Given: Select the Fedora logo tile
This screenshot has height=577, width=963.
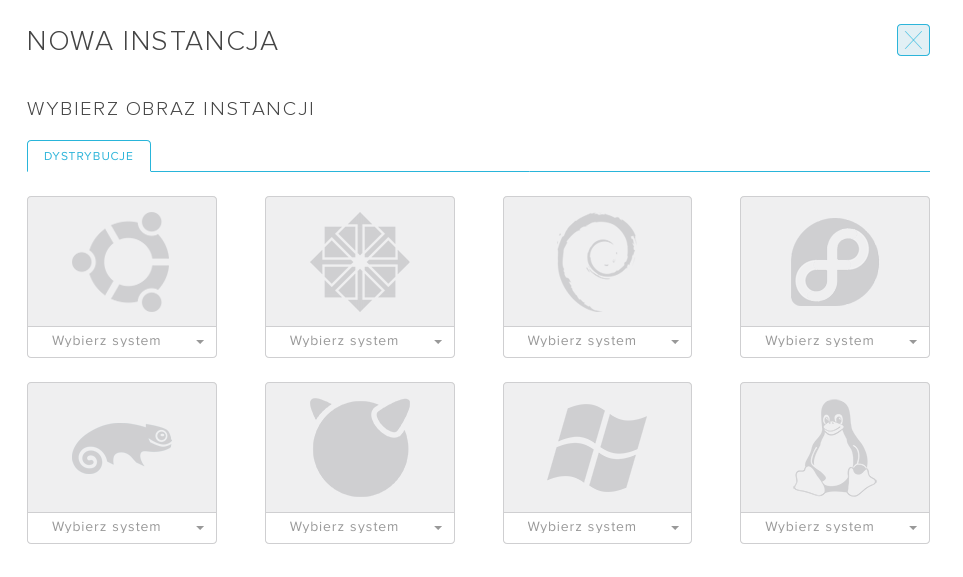Looking at the screenshot, I should 835,262.
